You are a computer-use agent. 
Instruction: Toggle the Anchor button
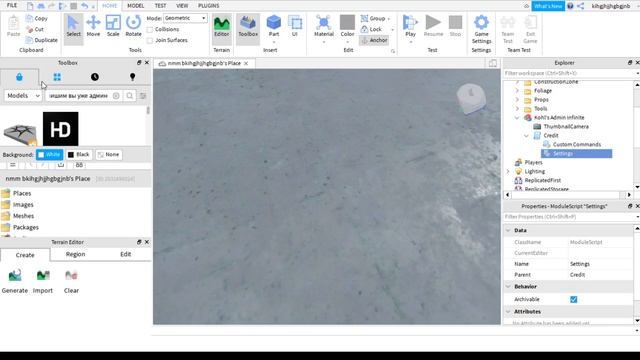pyautogui.click(x=374, y=40)
